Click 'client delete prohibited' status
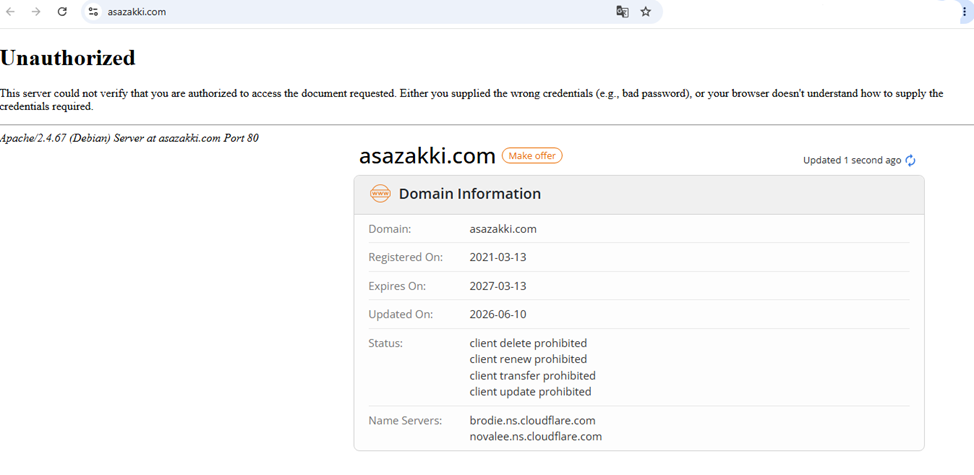The width and height of the screenshot is (974, 475). click(528, 343)
